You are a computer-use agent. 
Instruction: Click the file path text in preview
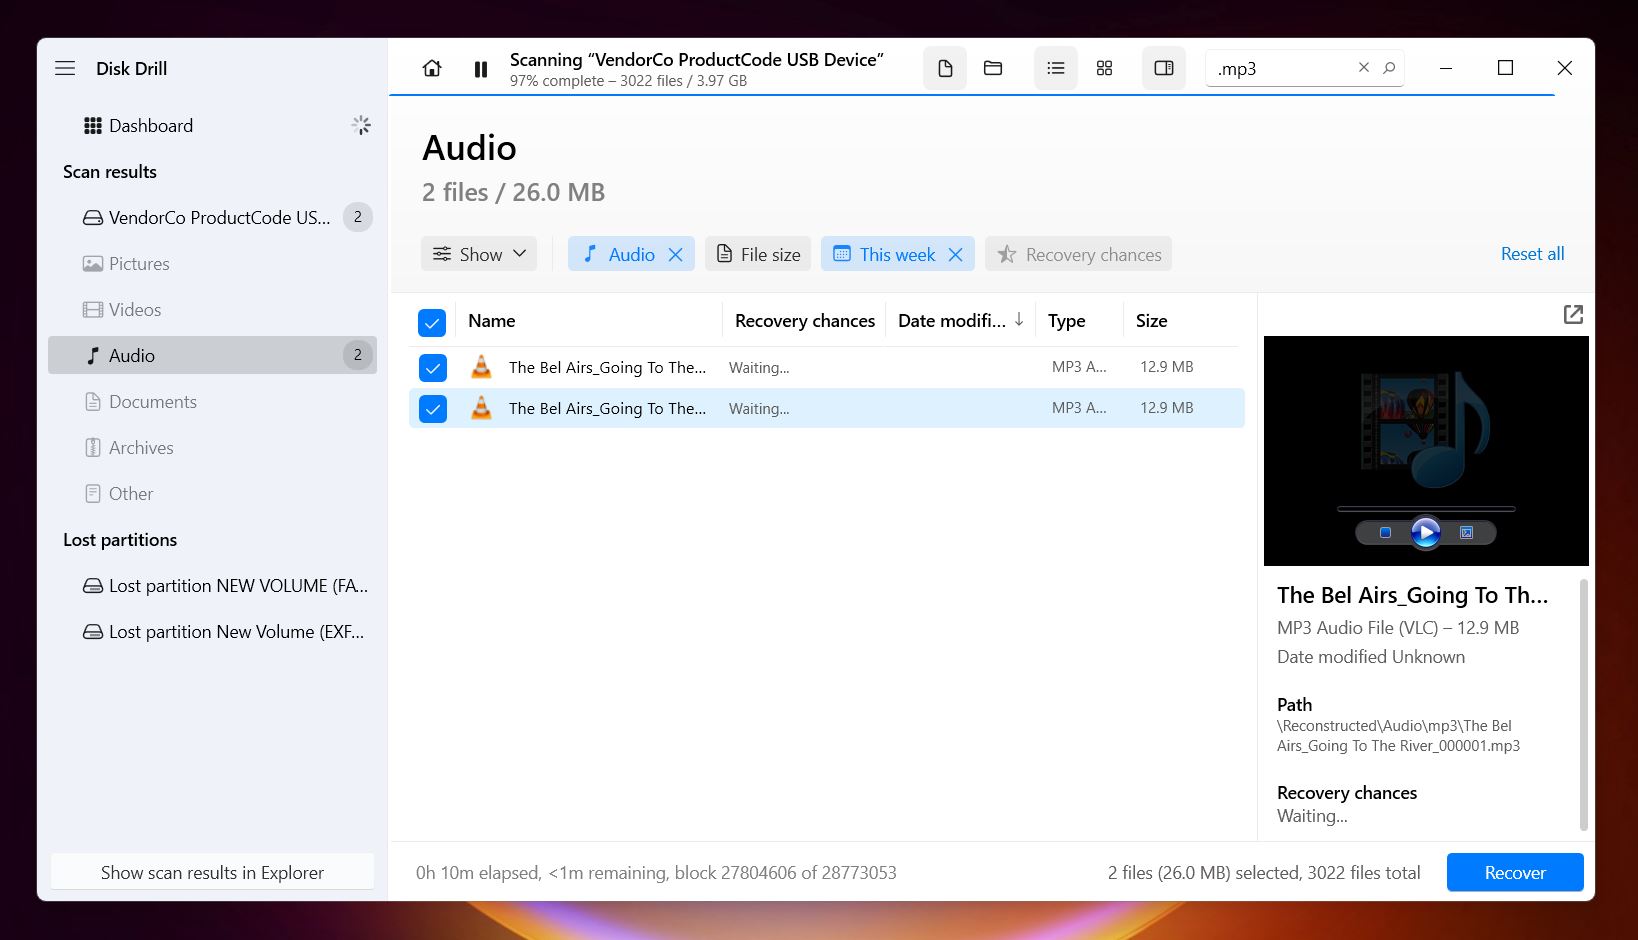(x=1398, y=736)
